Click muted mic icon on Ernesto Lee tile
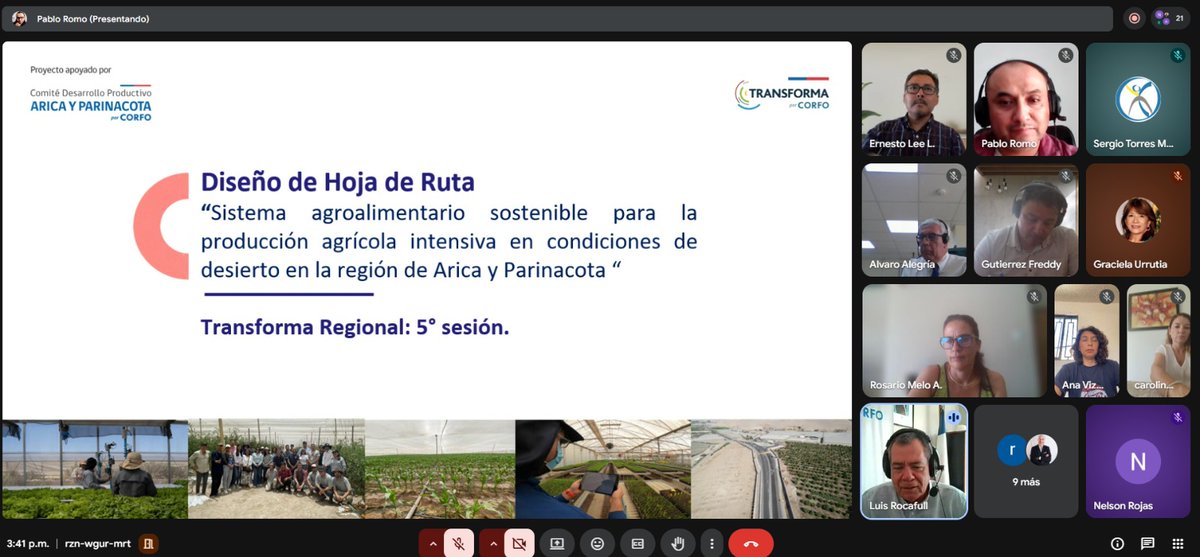1200x557 pixels. [954, 56]
